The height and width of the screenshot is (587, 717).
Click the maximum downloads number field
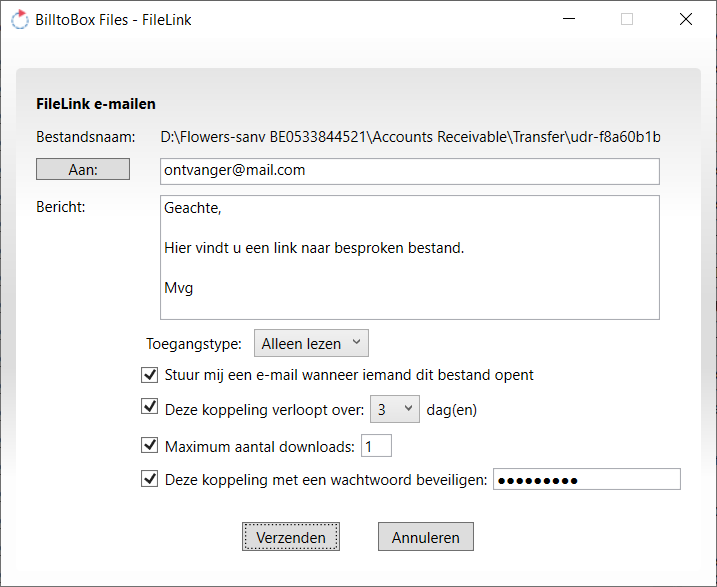point(376,446)
